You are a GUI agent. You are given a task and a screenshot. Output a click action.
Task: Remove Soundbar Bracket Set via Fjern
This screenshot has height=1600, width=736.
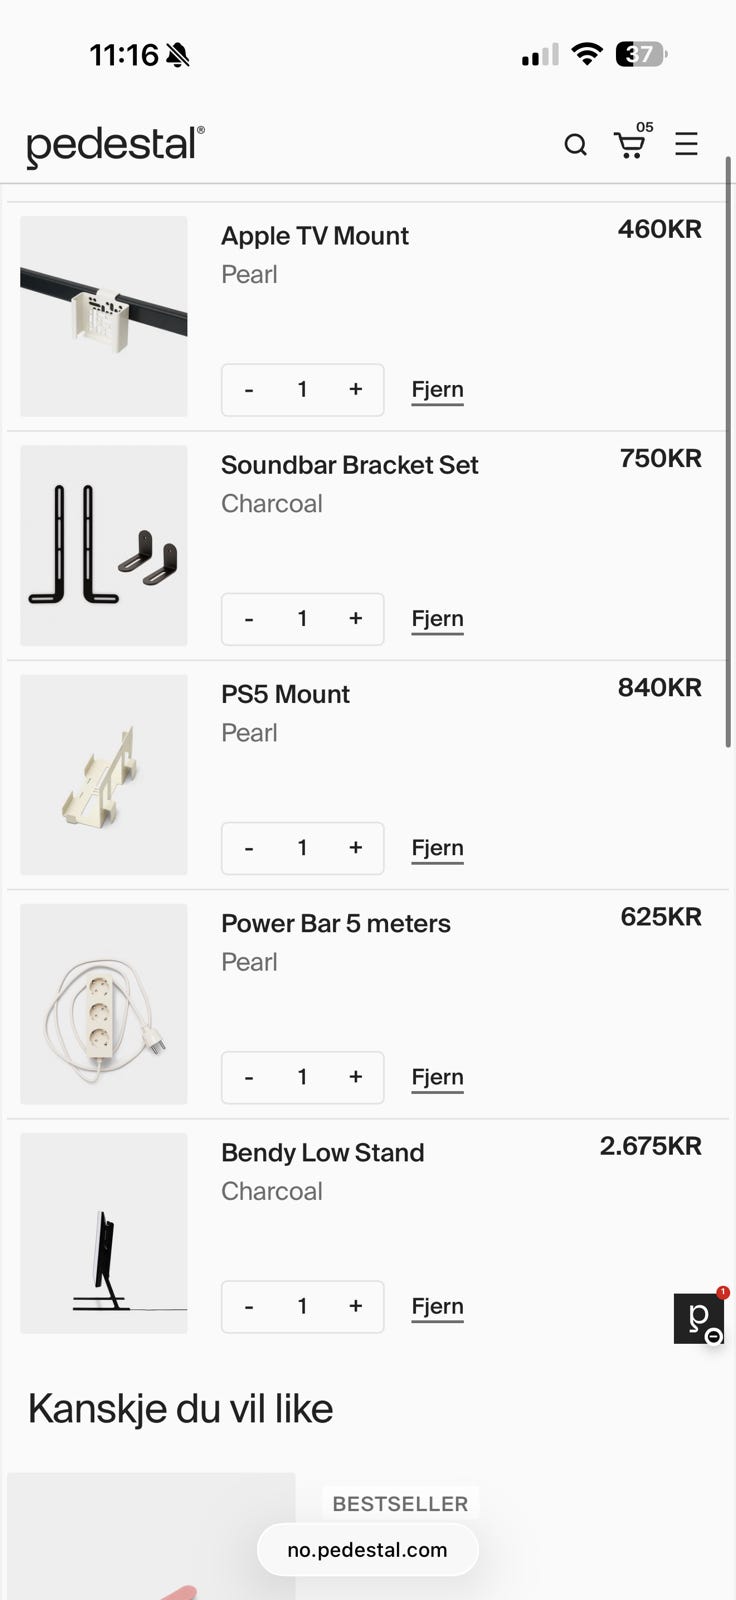(x=437, y=619)
